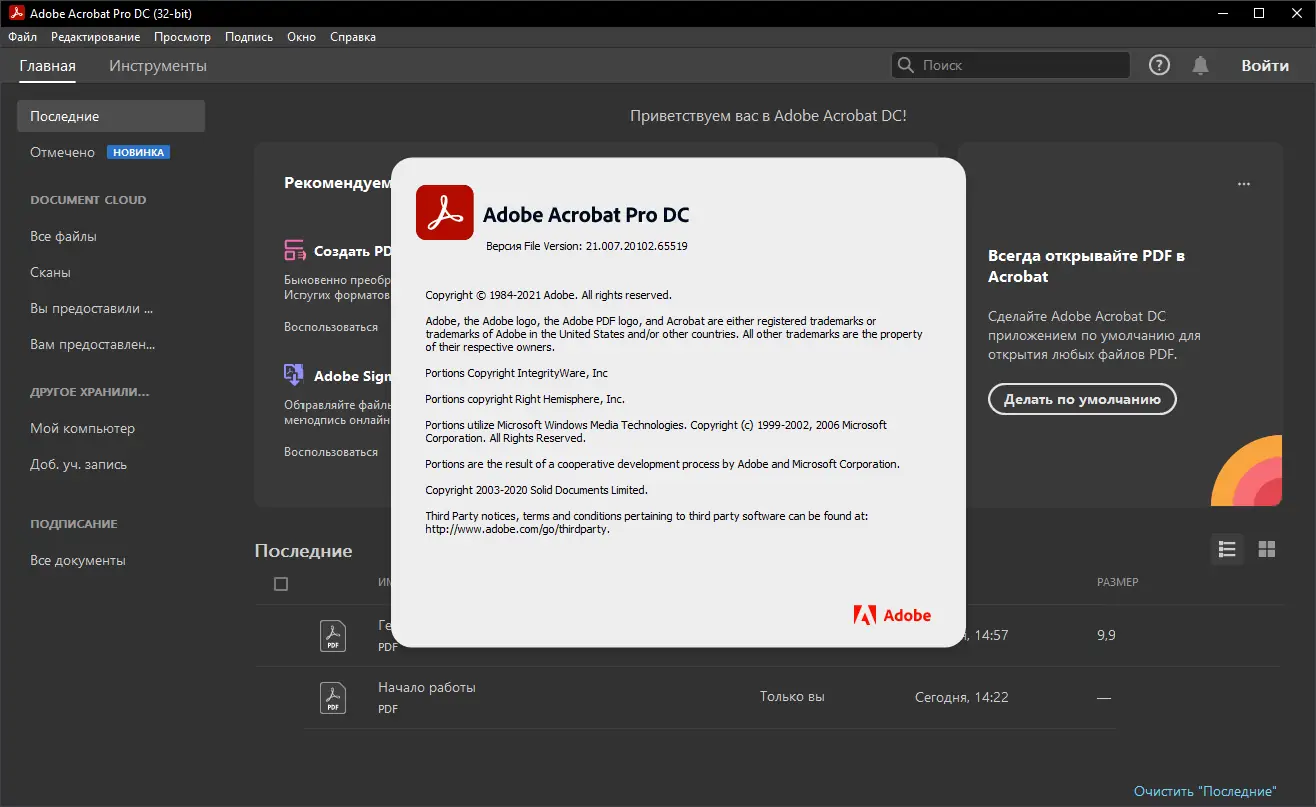Click the Приветствуем вас в Adobe Acrobat DC! heading
Image resolution: width=1316 pixels, height=807 pixels.
click(x=768, y=116)
